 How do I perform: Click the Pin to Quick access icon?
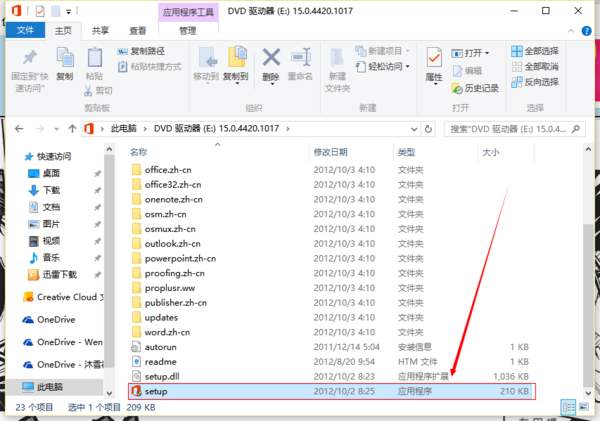point(30,58)
